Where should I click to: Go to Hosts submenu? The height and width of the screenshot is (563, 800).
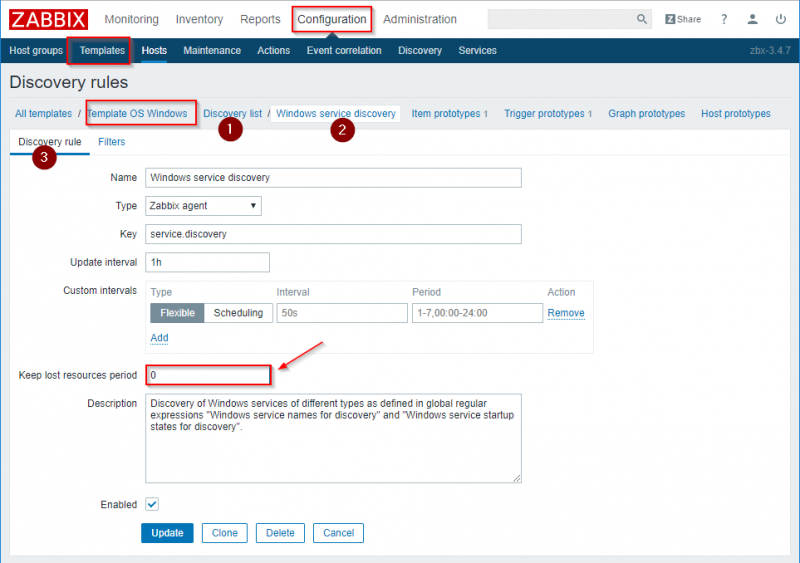pyautogui.click(x=154, y=51)
